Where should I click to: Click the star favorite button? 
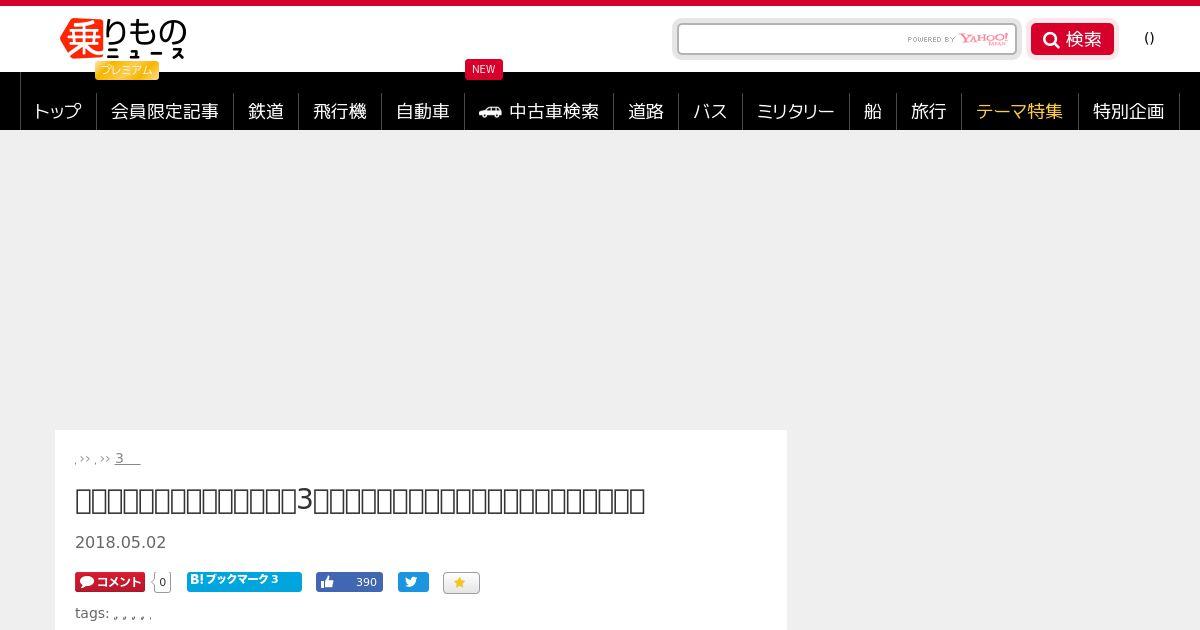(461, 582)
